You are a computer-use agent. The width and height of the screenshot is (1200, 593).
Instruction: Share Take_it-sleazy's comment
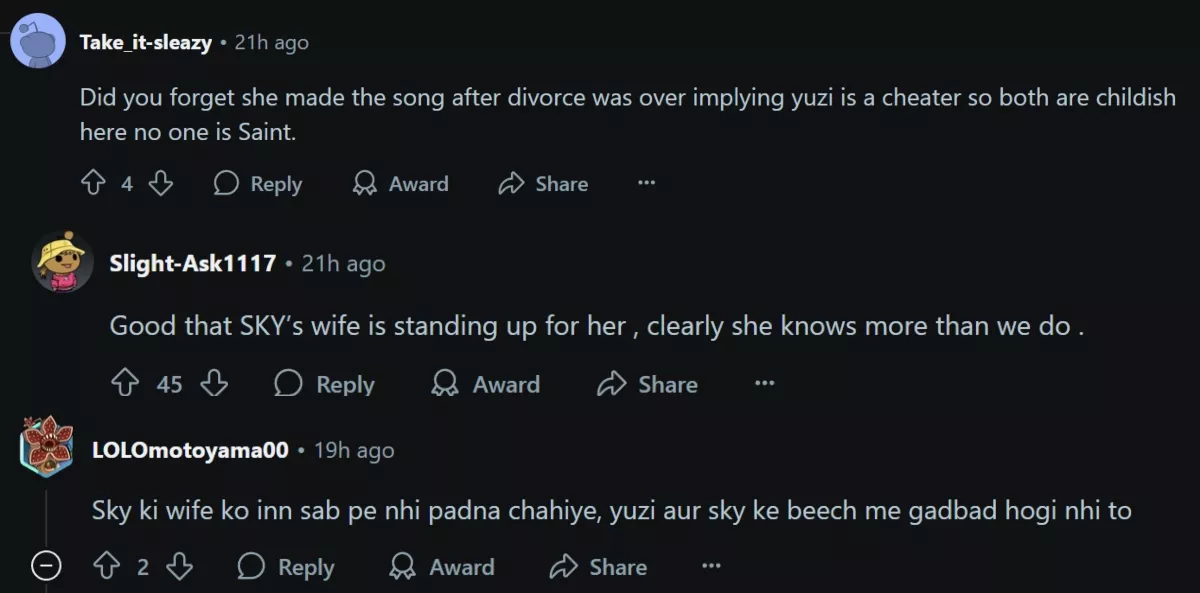click(543, 184)
